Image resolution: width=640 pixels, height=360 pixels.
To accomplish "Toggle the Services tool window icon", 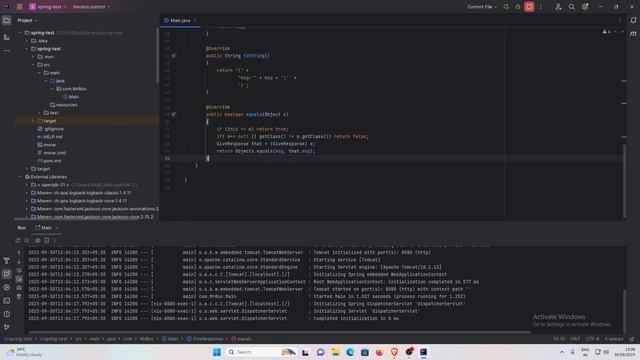I will (x=7, y=287).
